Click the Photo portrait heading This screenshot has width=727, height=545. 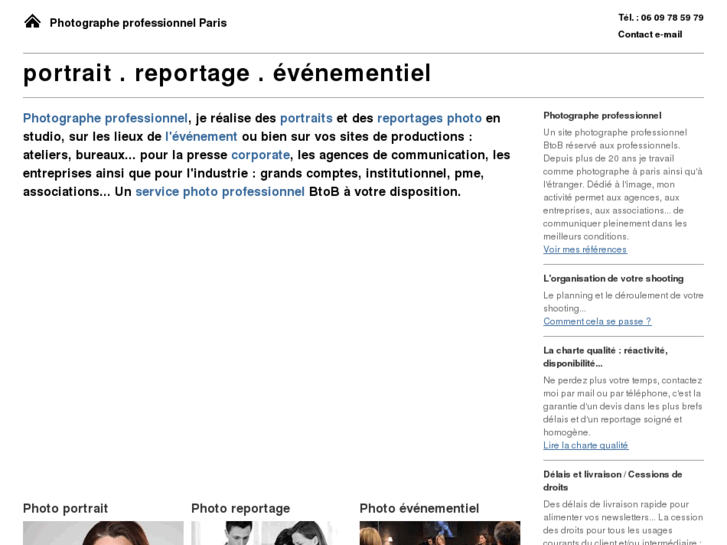click(65, 508)
